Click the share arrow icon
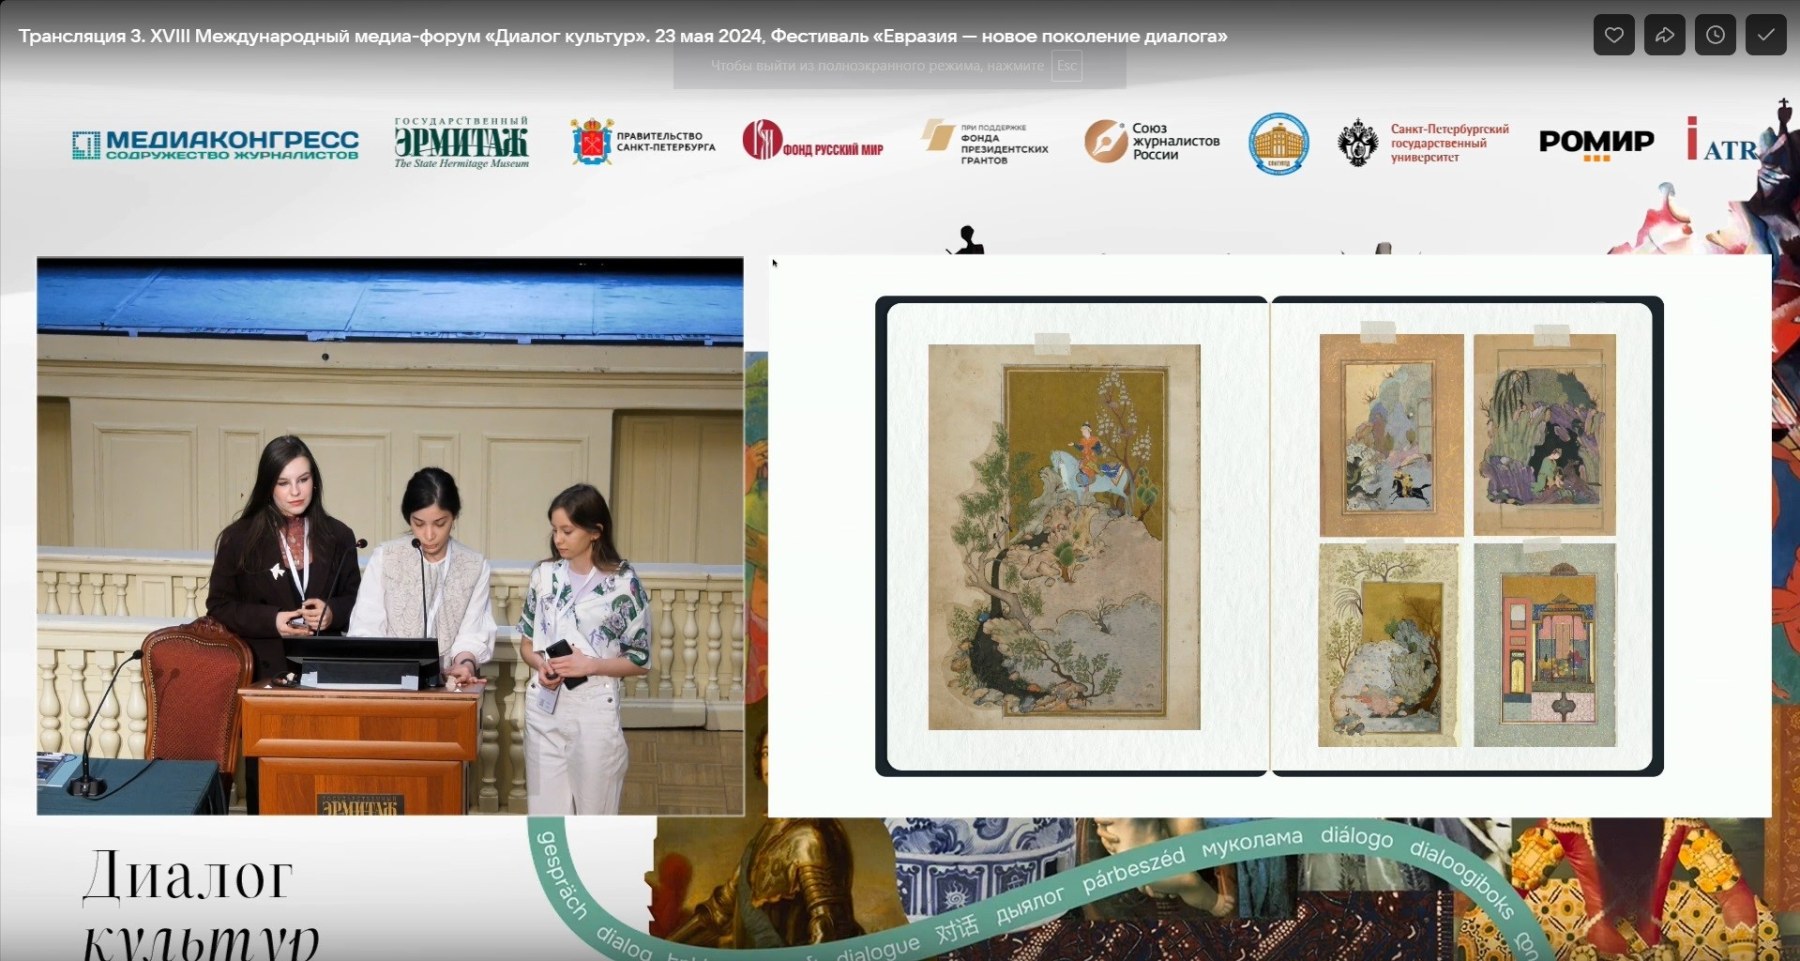 tap(1664, 35)
